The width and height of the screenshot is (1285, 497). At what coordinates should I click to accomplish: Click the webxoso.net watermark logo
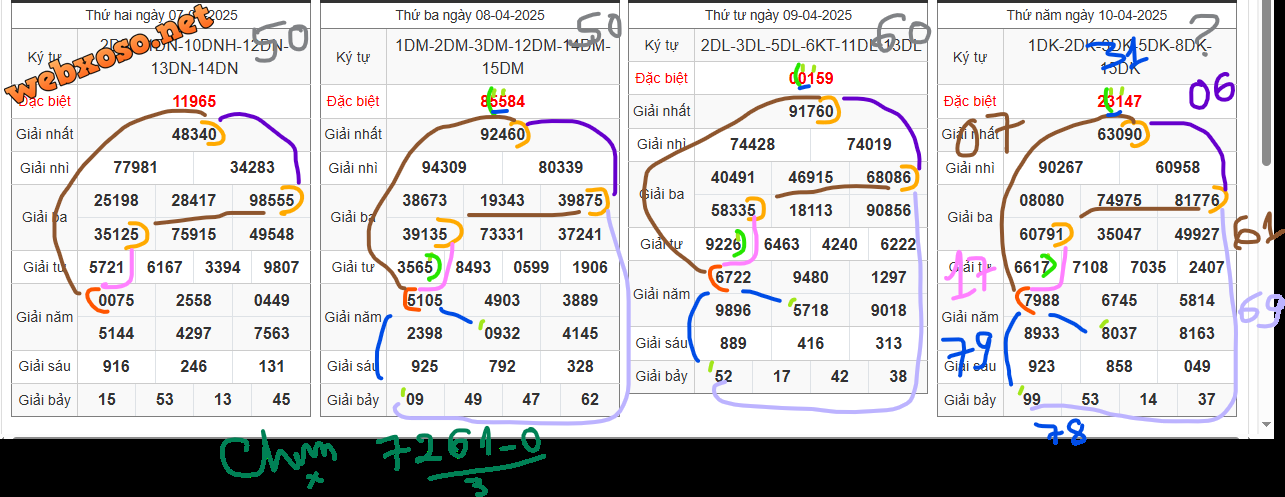pyautogui.click(x=112, y=57)
